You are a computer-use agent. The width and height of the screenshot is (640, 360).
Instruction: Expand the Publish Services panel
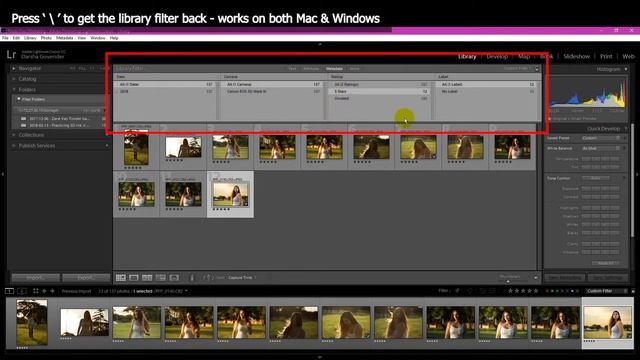pos(14,146)
